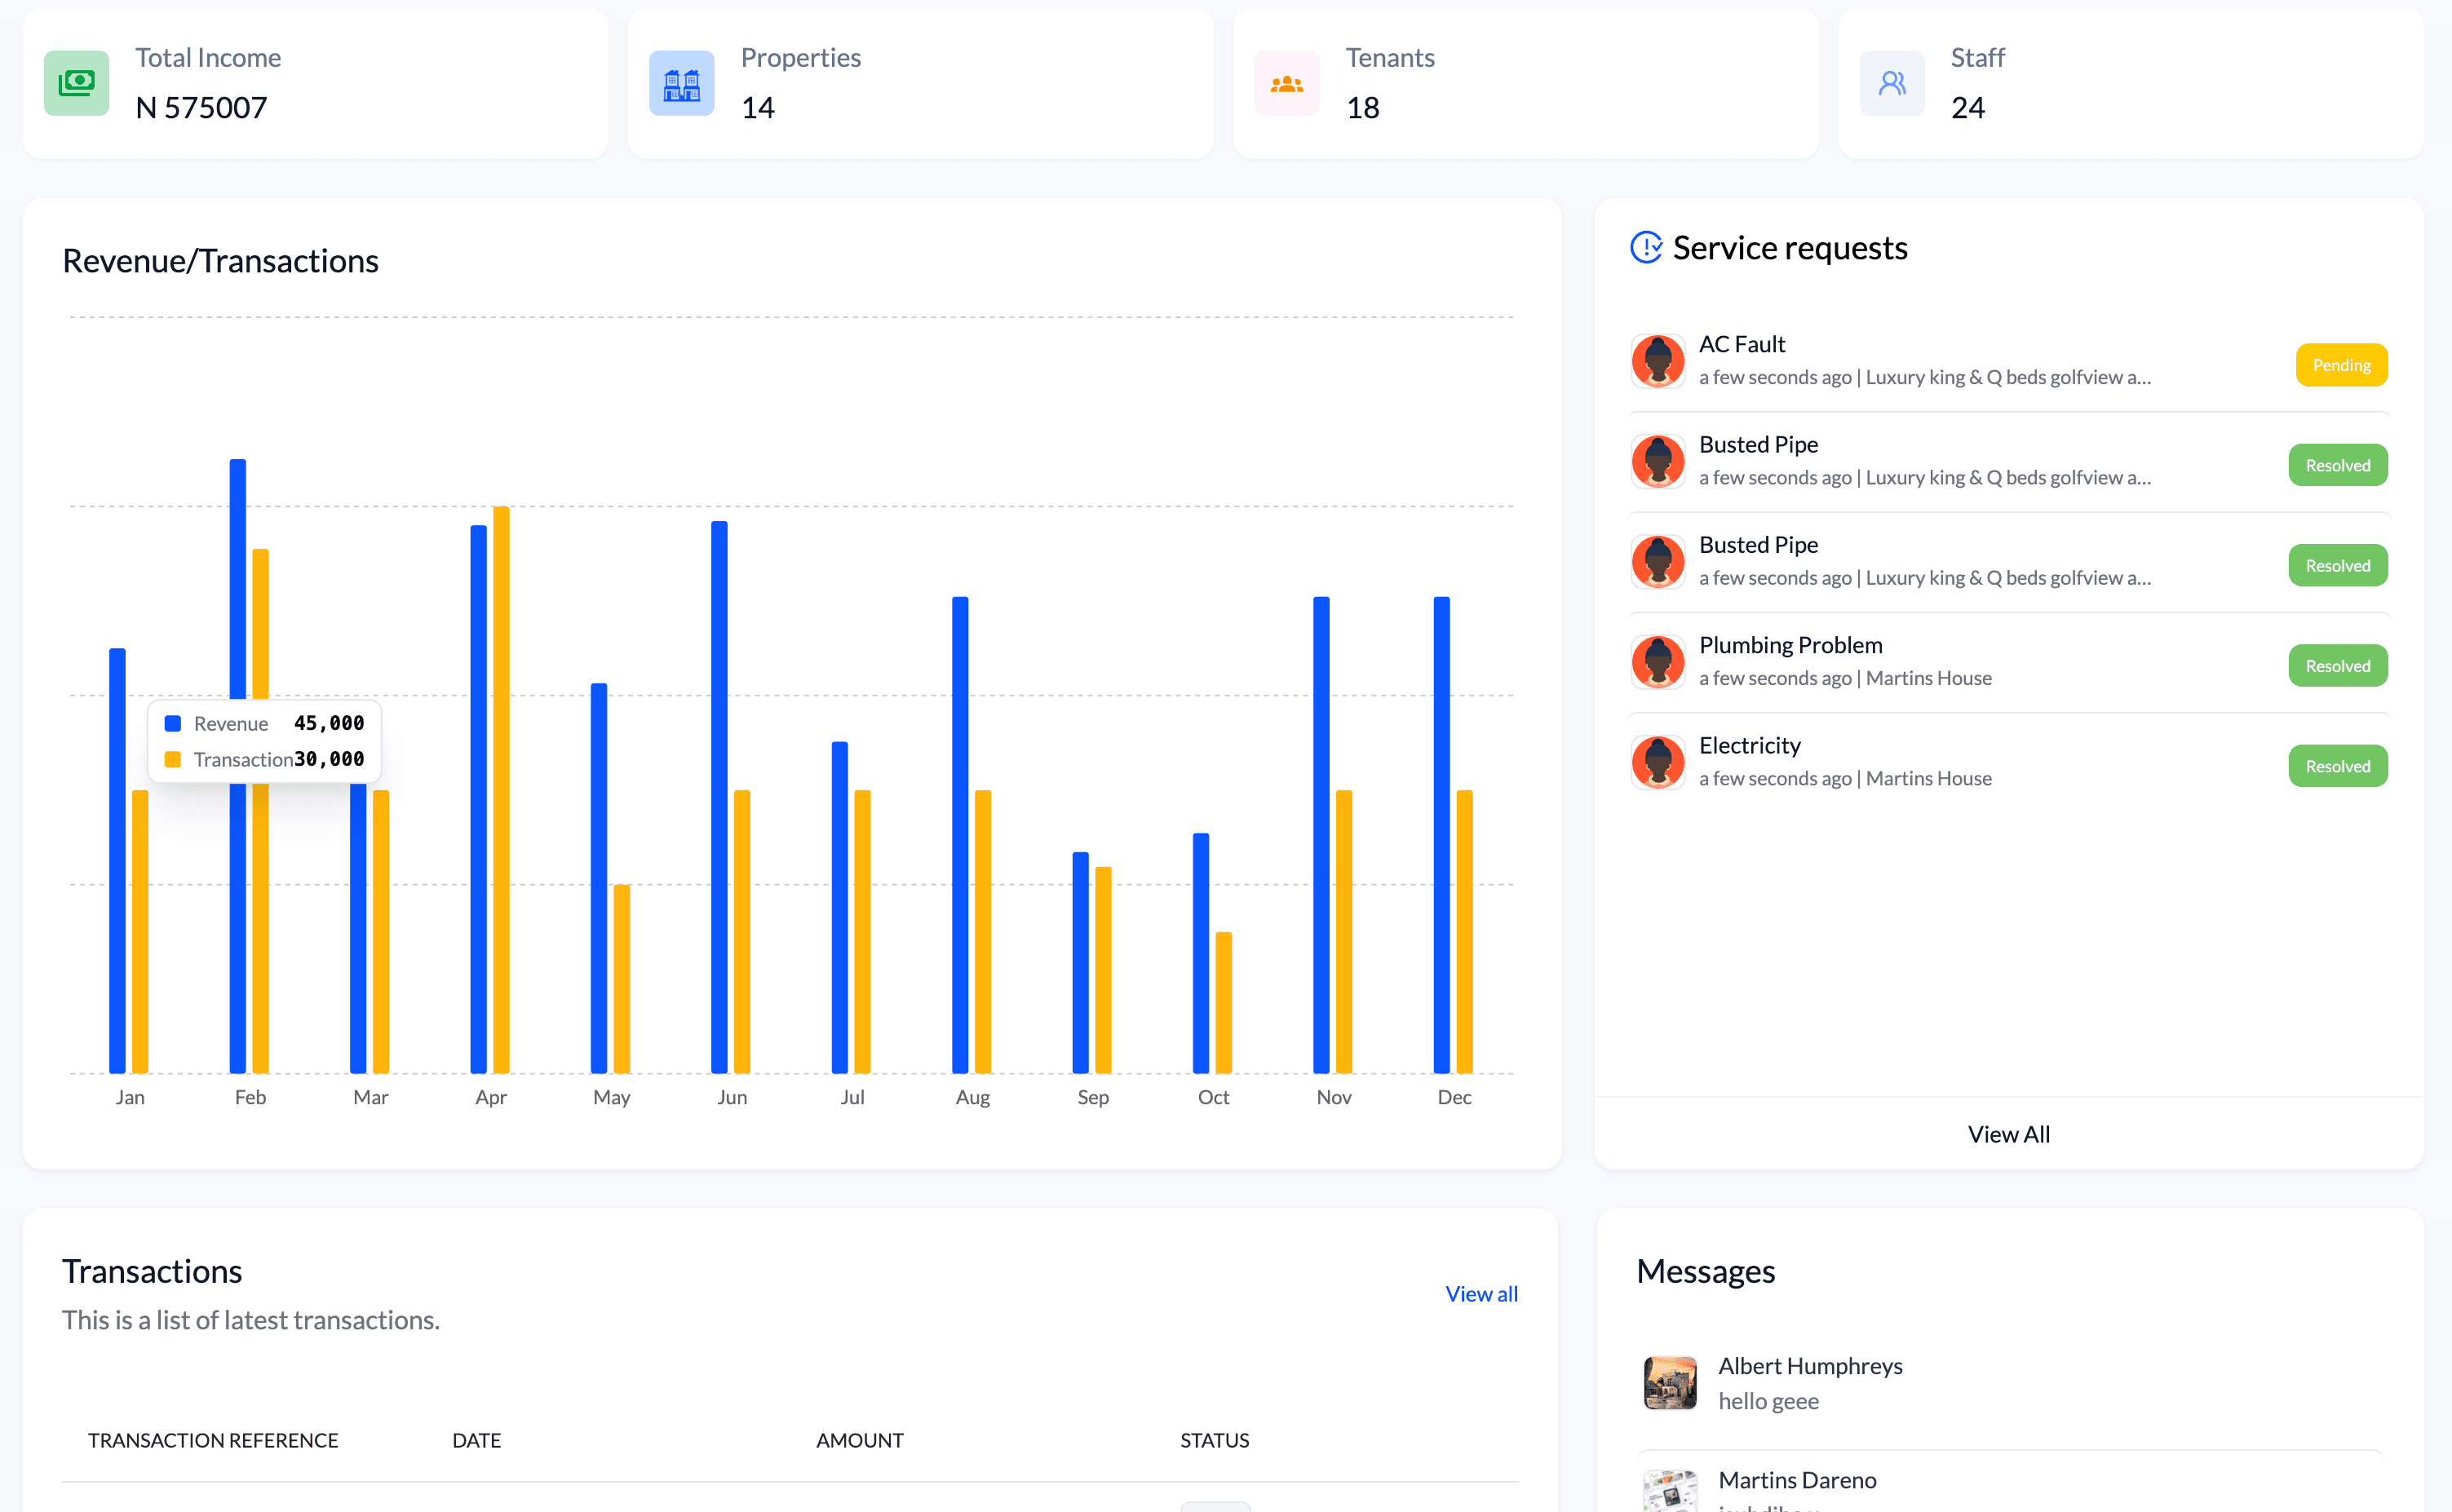Click the May orange transaction bar

pyautogui.click(x=622, y=979)
